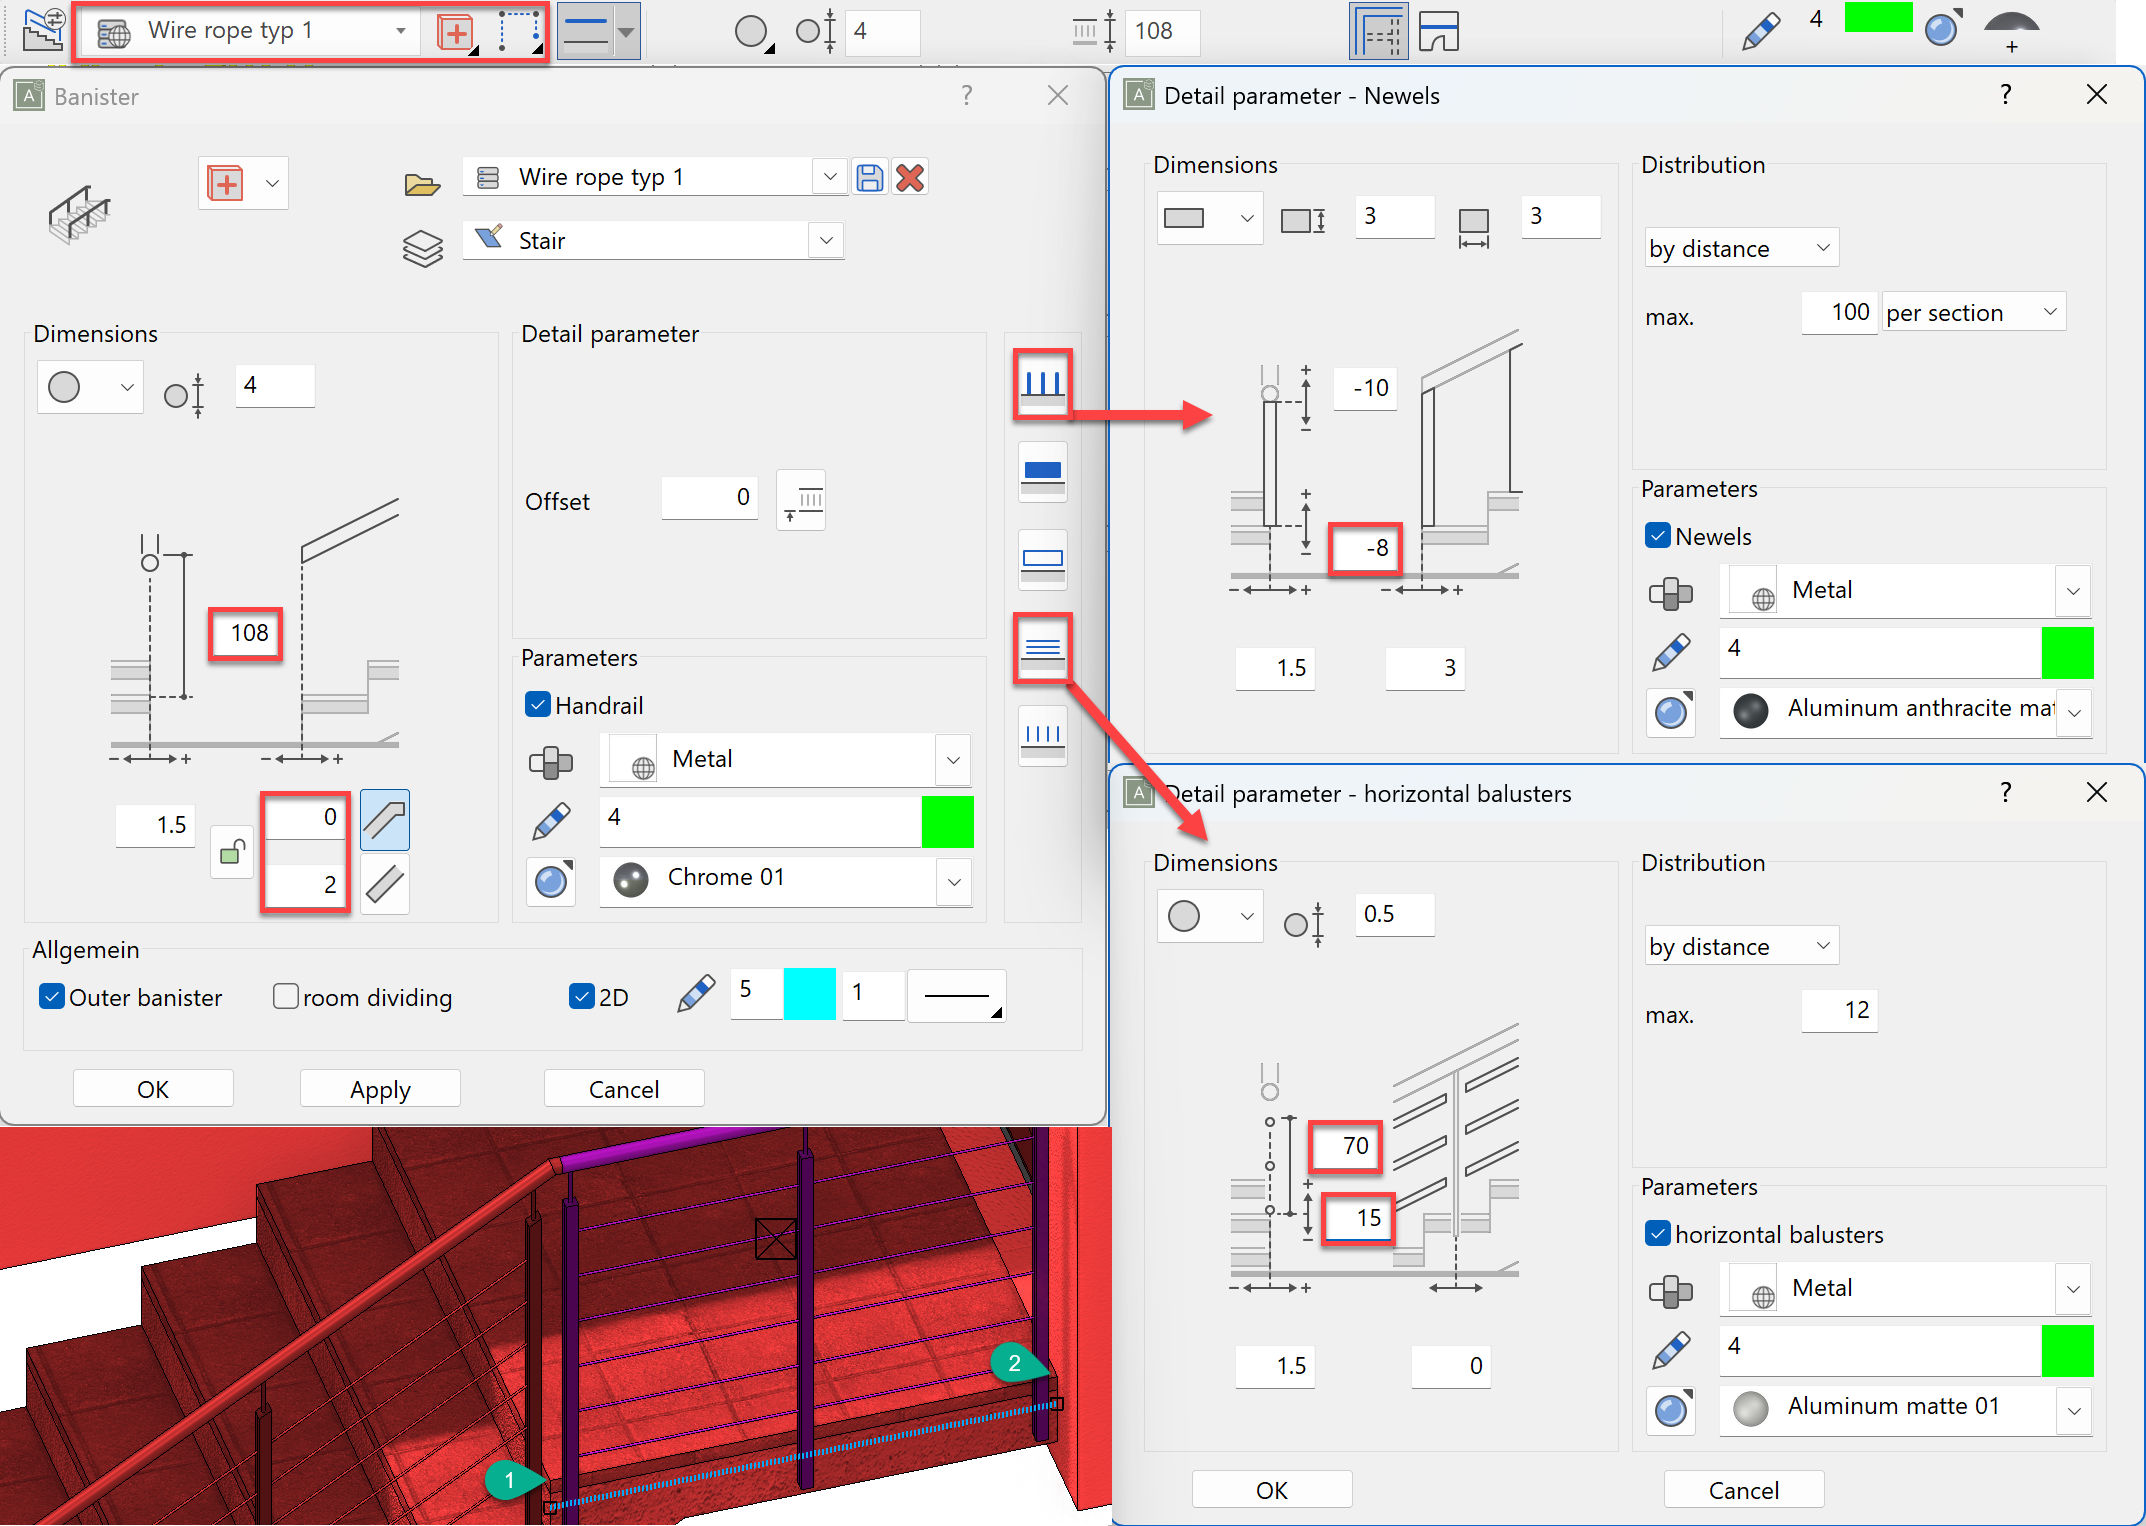The width and height of the screenshot is (2146, 1526).
Task: Click the Apply button
Action: click(x=380, y=1088)
